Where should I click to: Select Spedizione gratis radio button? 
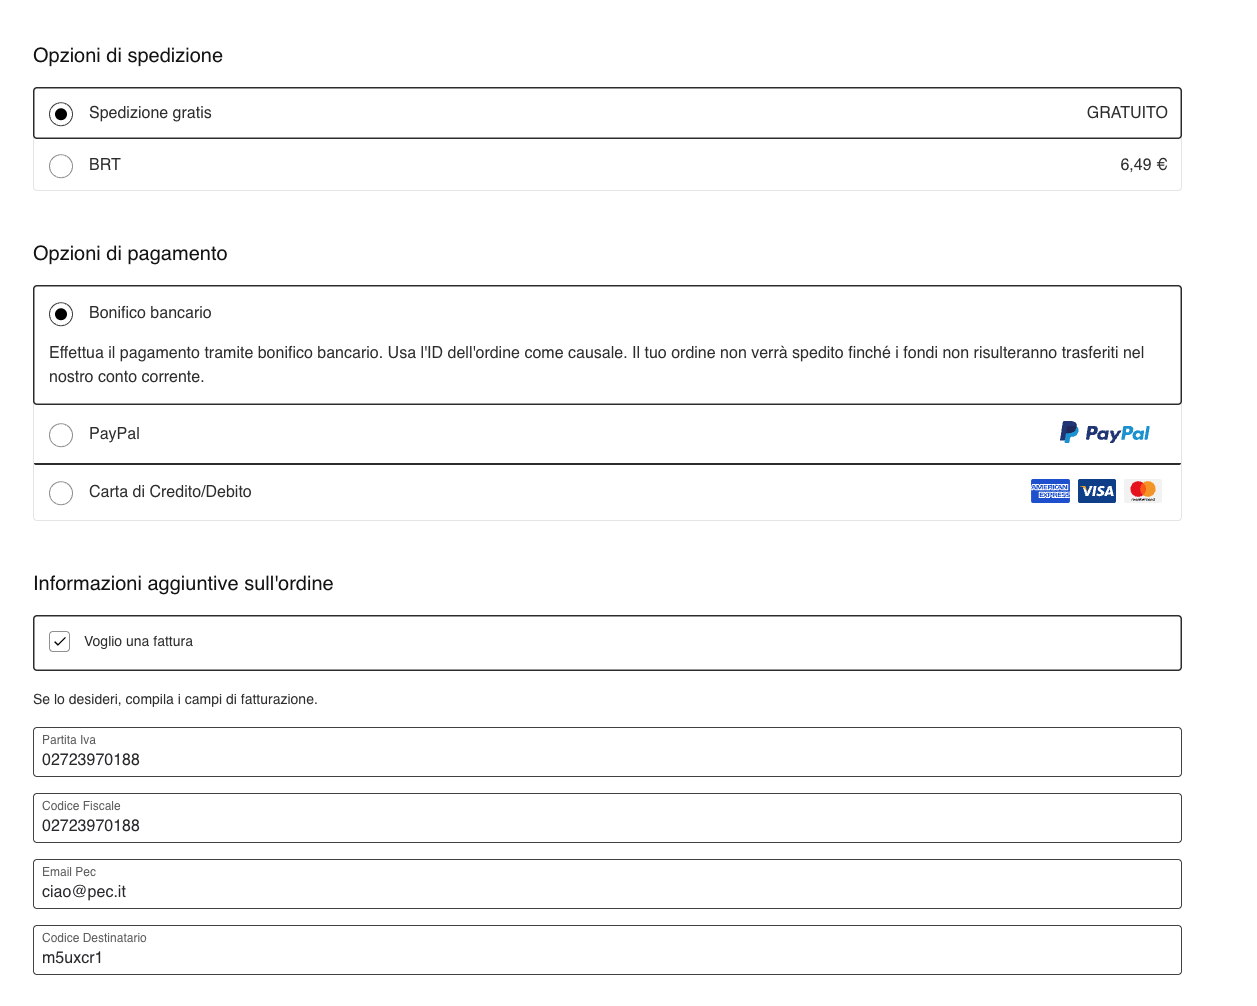pyautogui.click(x=61, y=114)
